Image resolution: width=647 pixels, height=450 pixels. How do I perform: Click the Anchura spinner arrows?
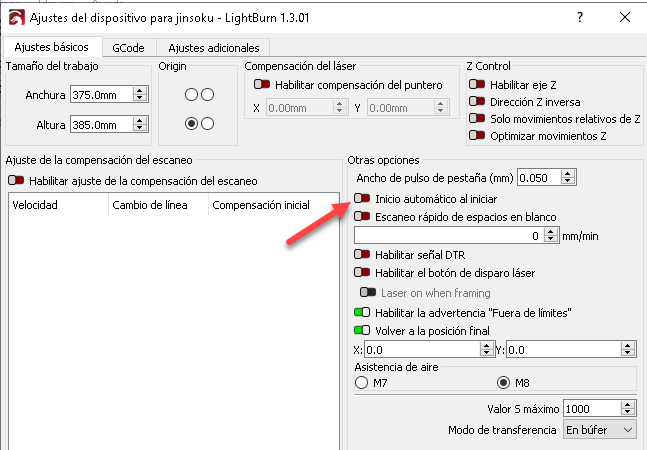pyautogui.click(x=140, y=95)
